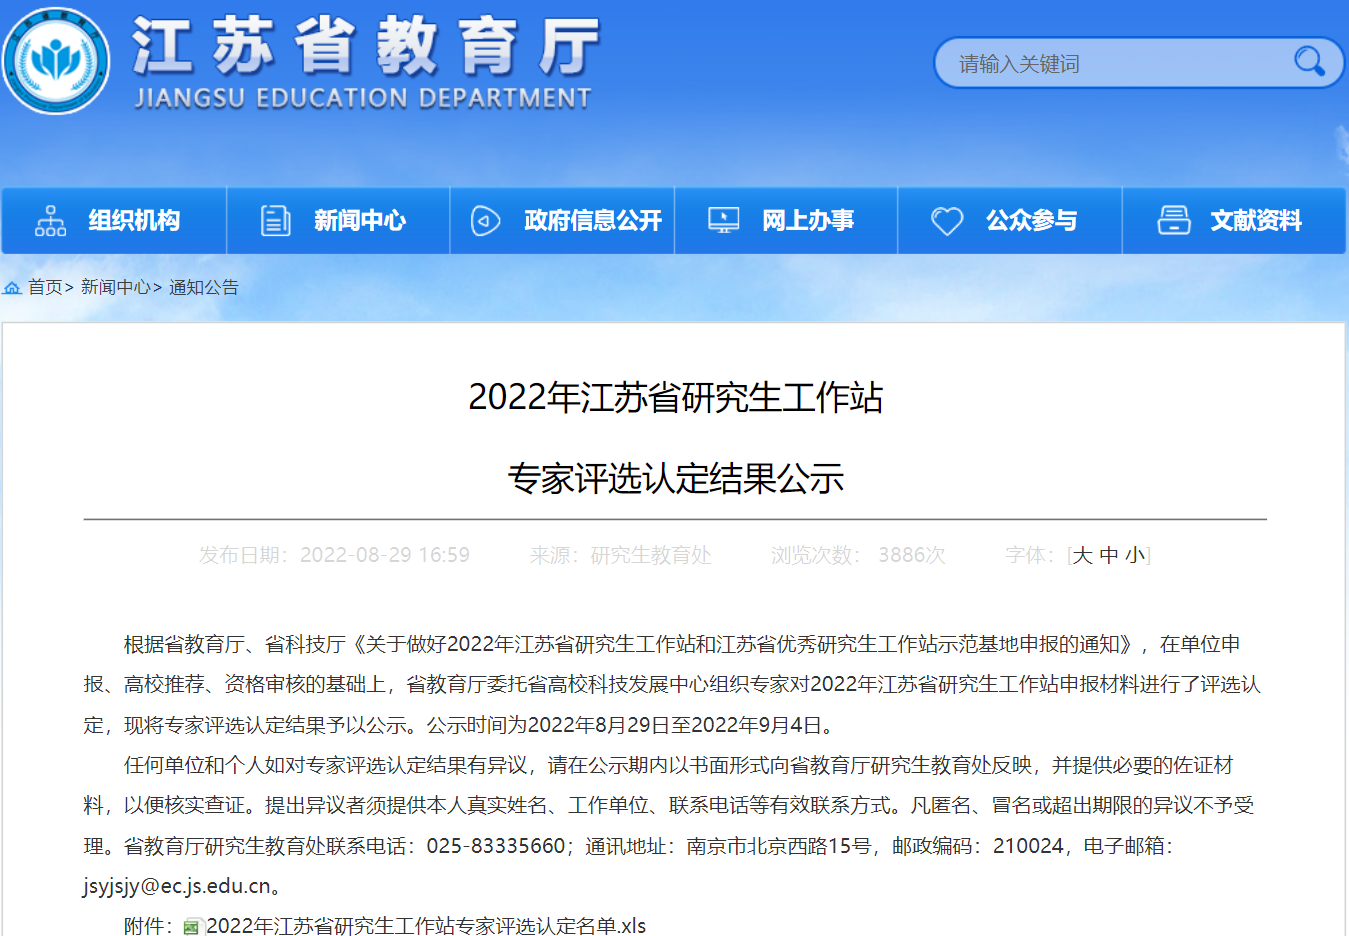Download the 专家评选认定名单.xls attachment
Image resolution: width=1349 pixels, height=936 pixels.
pyautogui.click(x=426, y=926)
